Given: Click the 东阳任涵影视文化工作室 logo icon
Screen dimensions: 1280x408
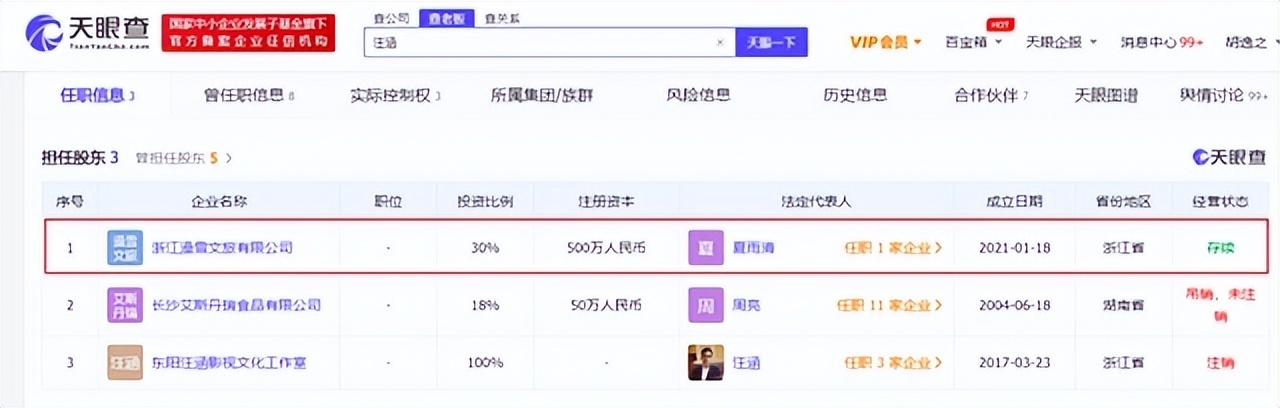Looking at the screenshot, I should tap(125, 362).
